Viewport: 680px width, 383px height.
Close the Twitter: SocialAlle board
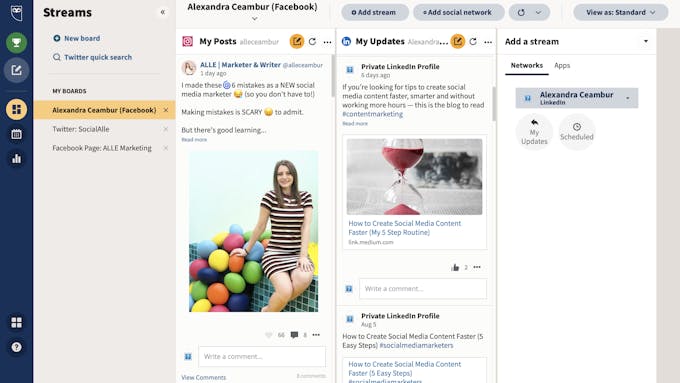pyautogui.click(x=166, y=129)
